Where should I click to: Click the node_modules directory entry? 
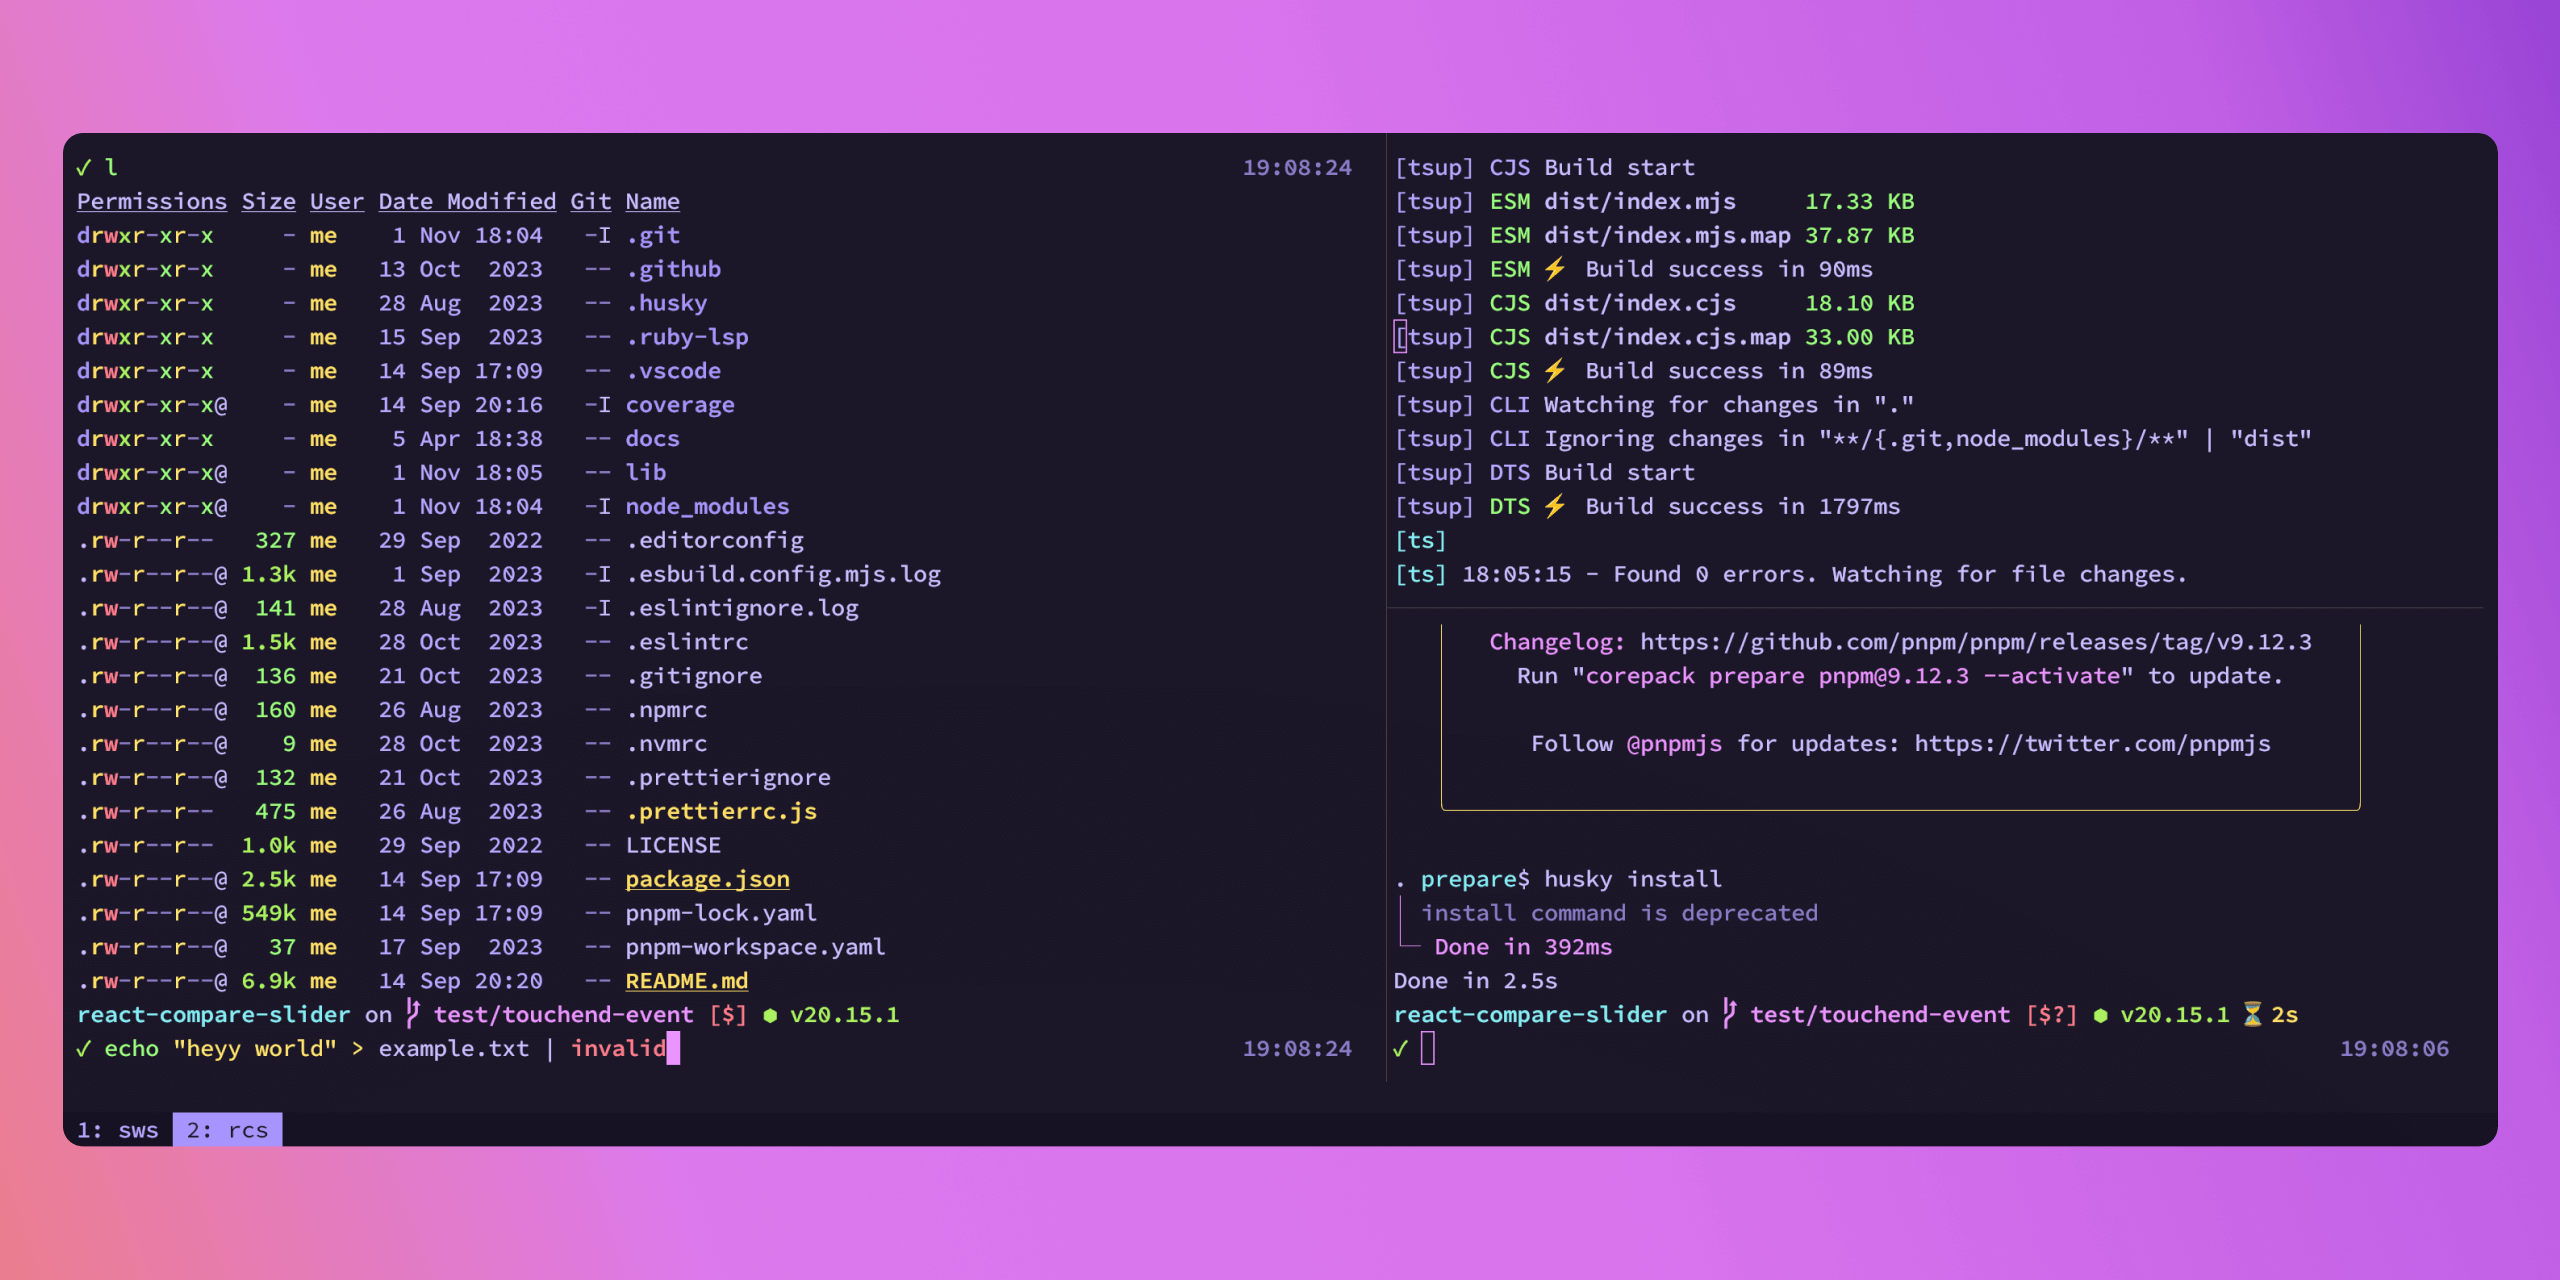tap(707, 506)
